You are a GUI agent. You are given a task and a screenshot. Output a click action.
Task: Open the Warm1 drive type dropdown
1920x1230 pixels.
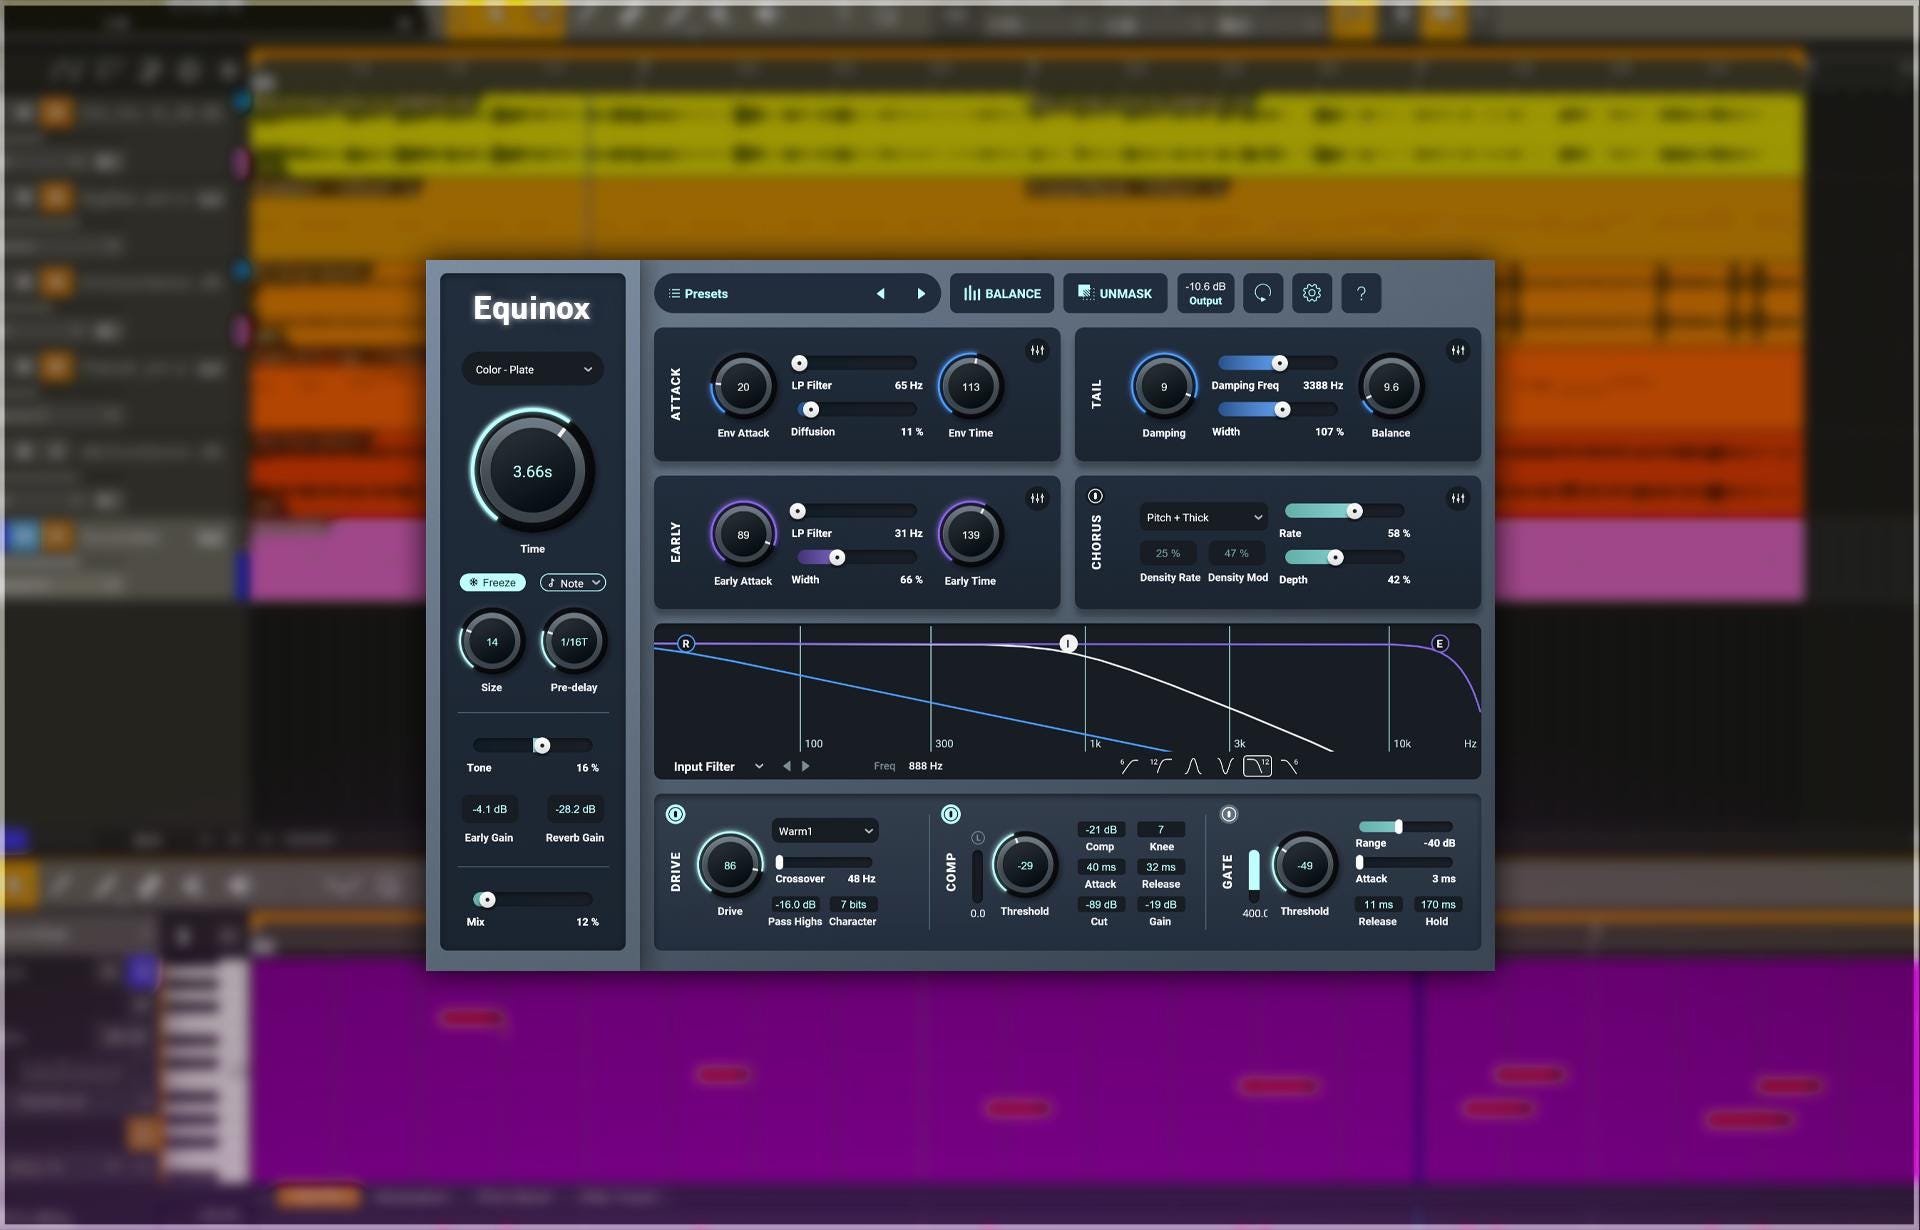tap(825, 831)
